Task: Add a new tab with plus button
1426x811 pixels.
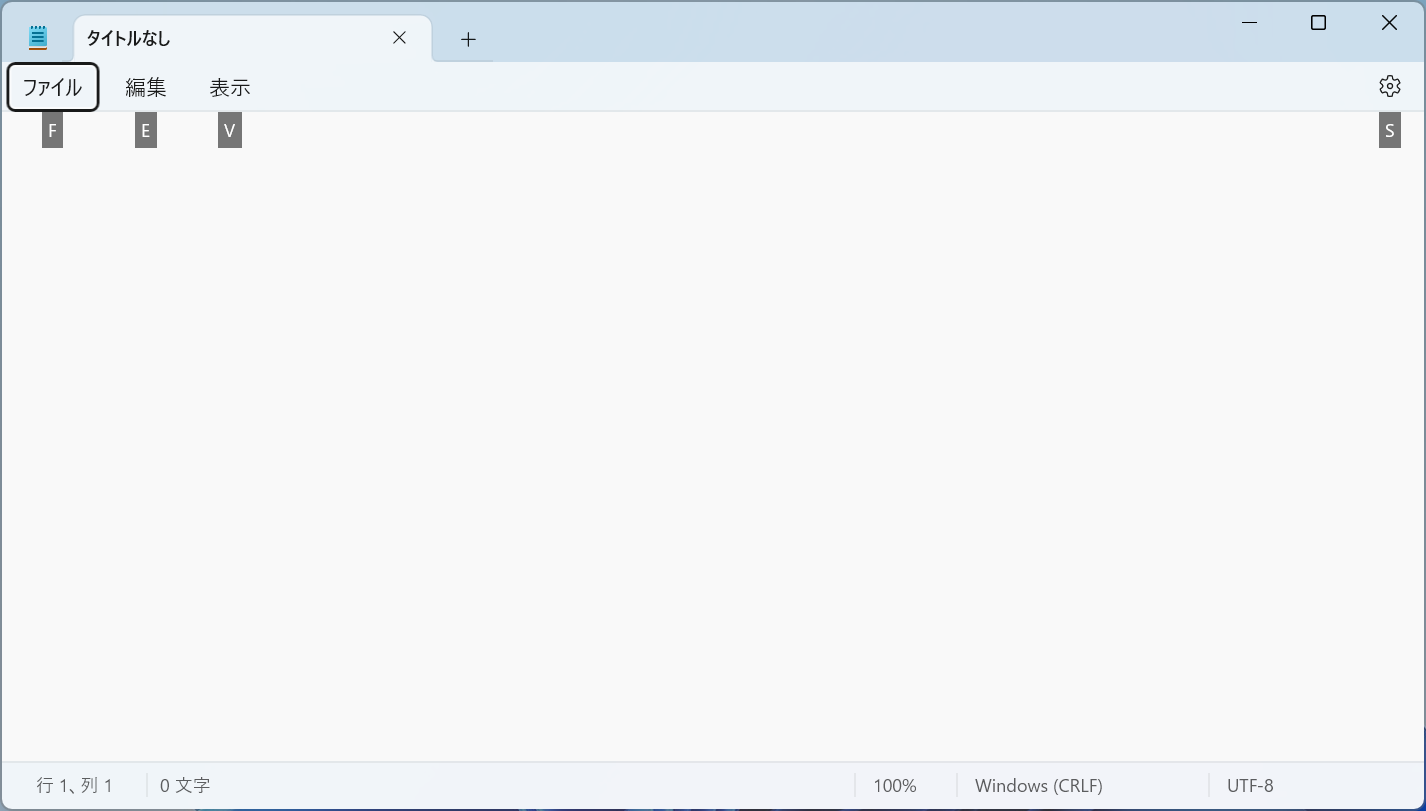Action: point(468,39)
